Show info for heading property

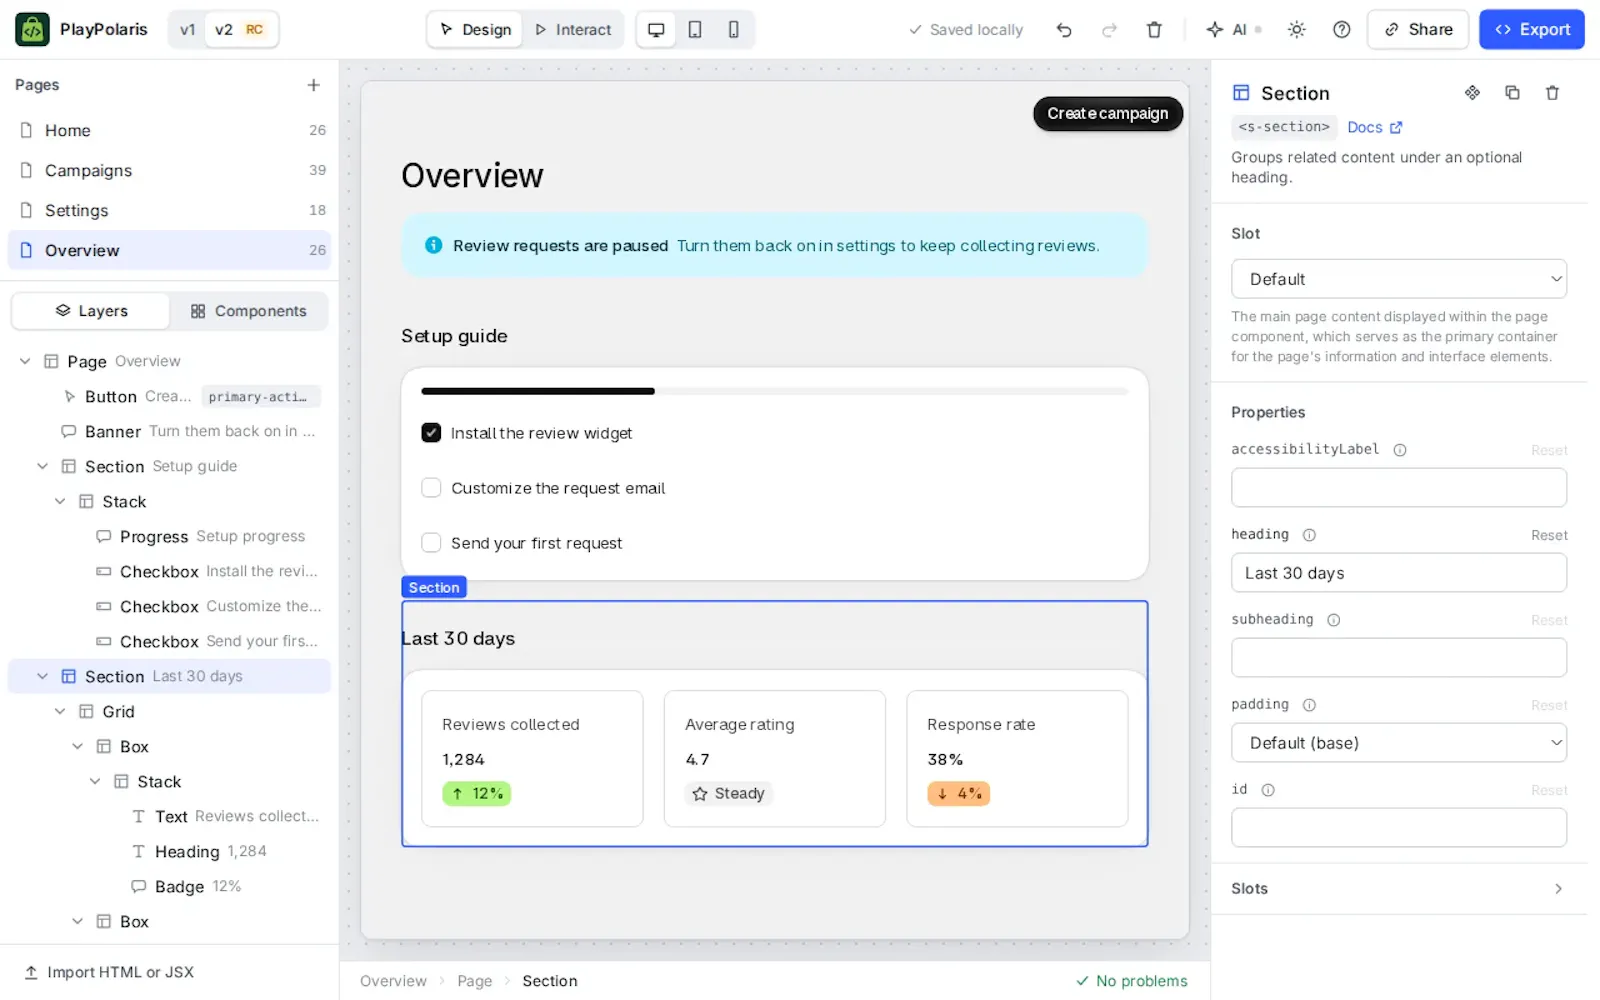pyautogui.click(x=1309, y=535)
